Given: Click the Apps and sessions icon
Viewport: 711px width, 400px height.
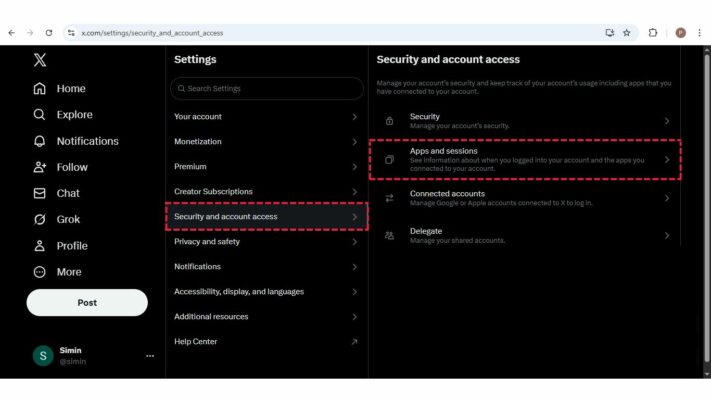Looking at the screenshot, I should pyautogui.click(x=389, y=160).
